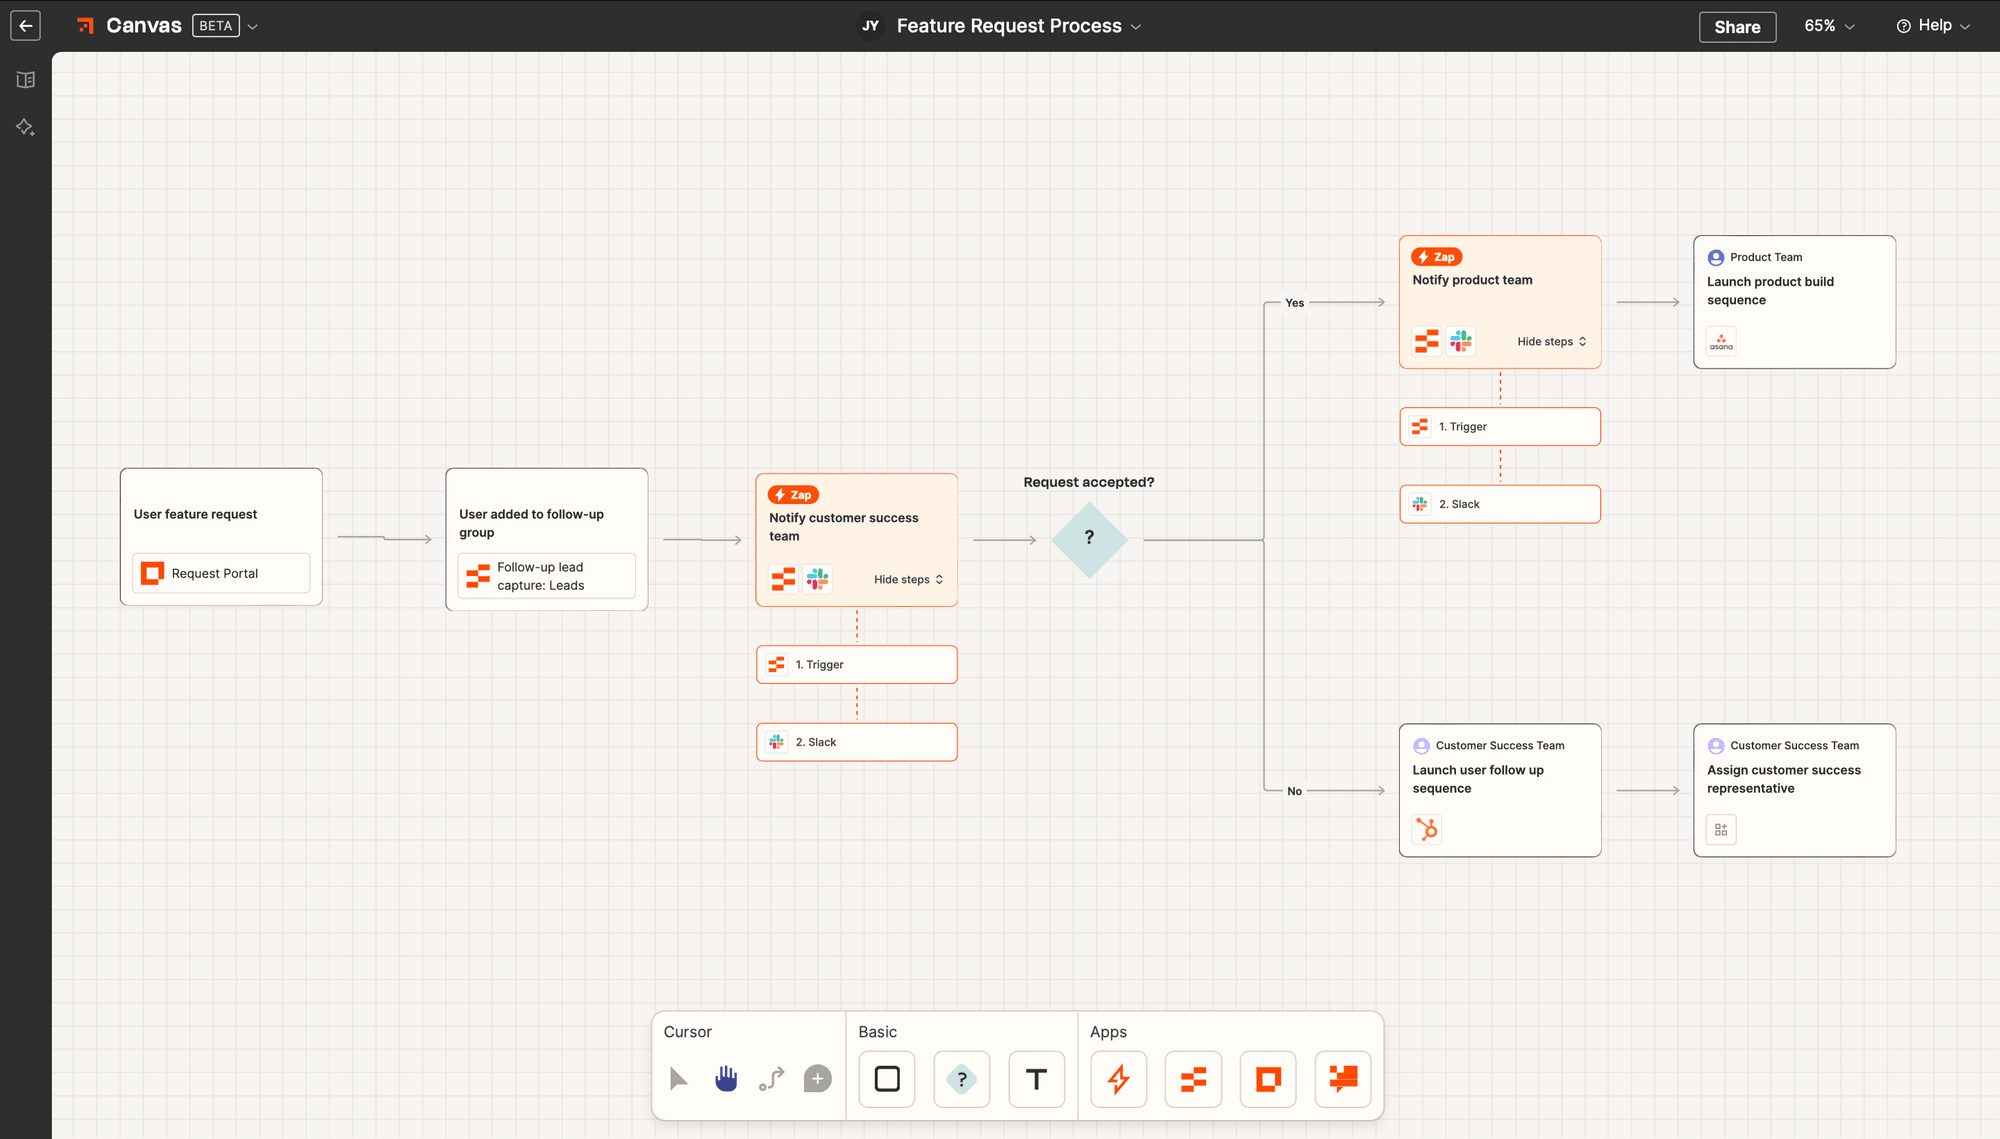Viewport: 2000px width, 1139px height.
Task: Open the Help menu
Action: 1933,26
